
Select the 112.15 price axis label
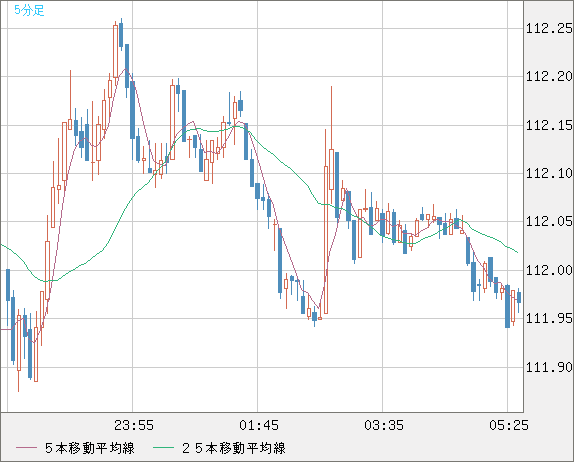coord(549,126)
